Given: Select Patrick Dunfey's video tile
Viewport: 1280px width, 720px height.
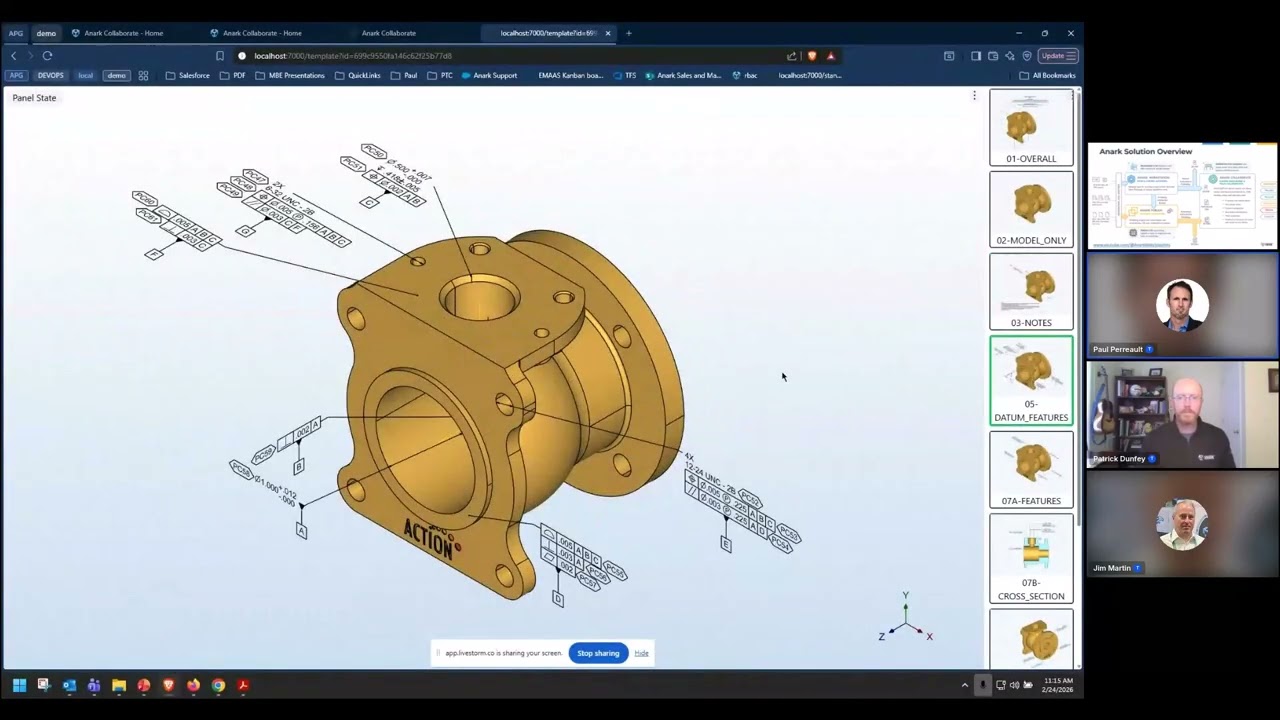Looking at the screenshot, I should click(x=1182, y=415).
